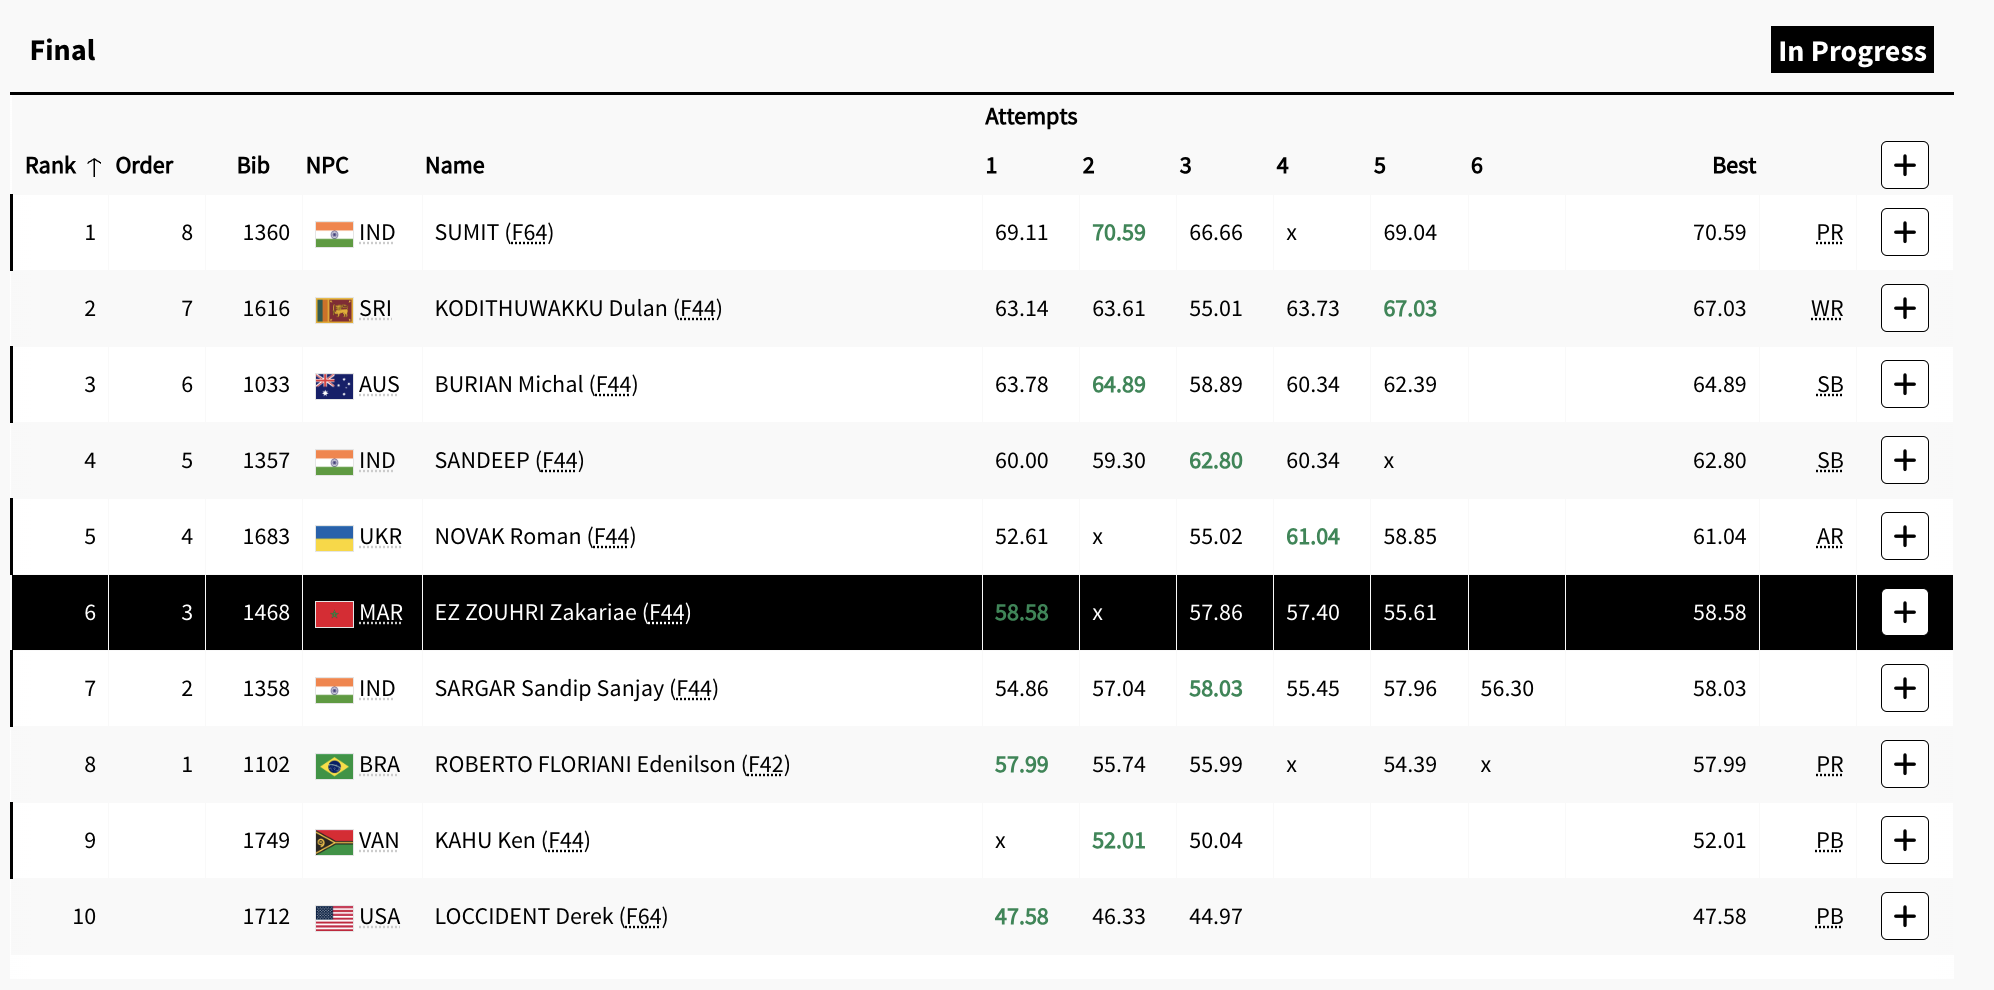Expand LOCCIDENT Derek row details
This screenshot has height=990, width=1994.
(x=1904, y=916)
